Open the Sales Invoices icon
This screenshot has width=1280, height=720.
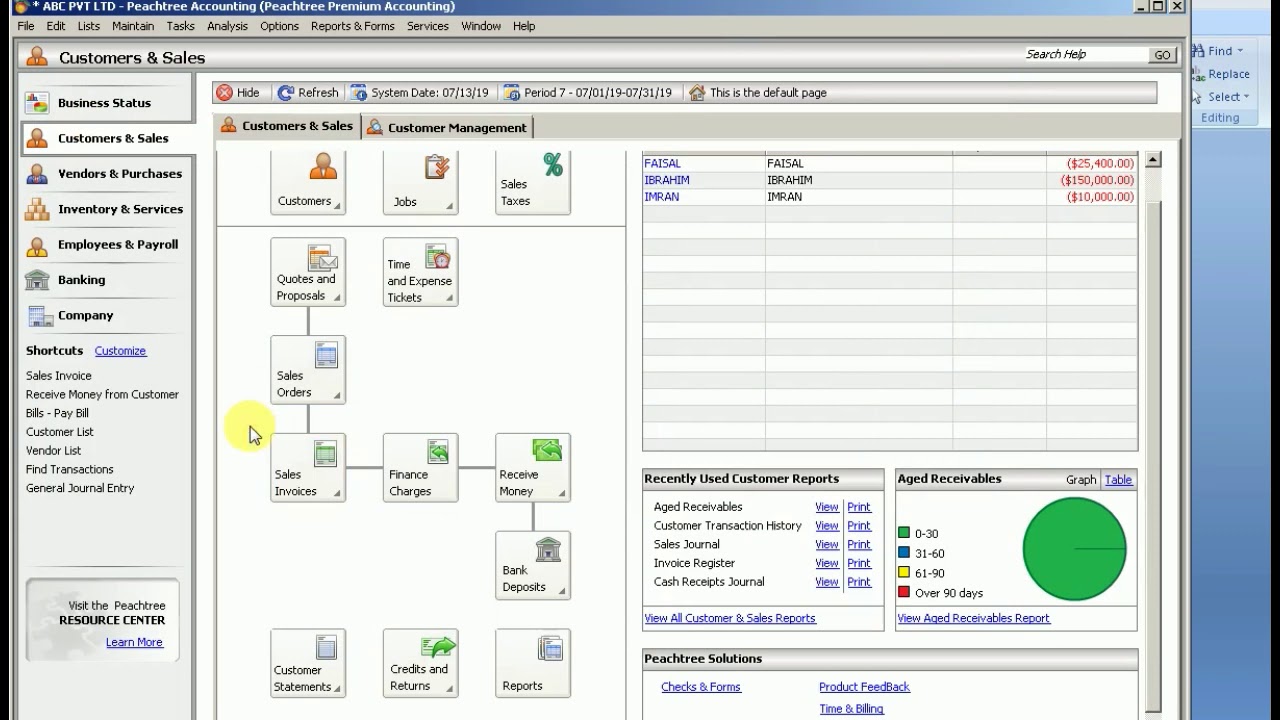(308, 468)
